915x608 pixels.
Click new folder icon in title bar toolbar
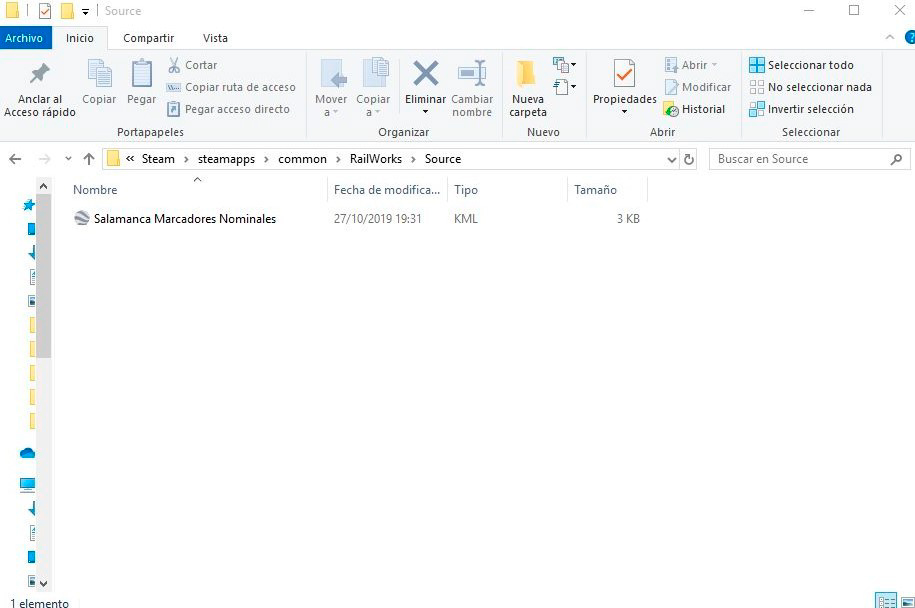point(67,11)
